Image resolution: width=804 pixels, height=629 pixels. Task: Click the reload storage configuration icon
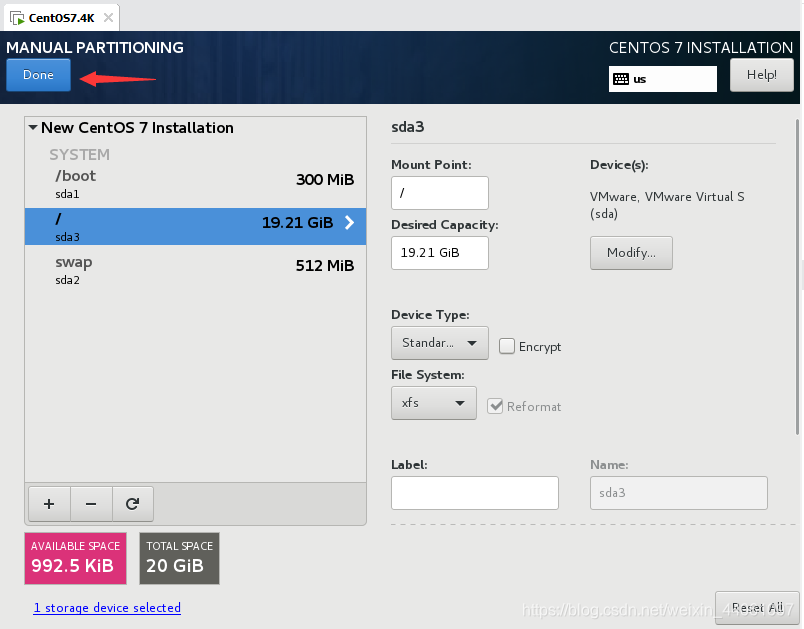tap(132, 504)
